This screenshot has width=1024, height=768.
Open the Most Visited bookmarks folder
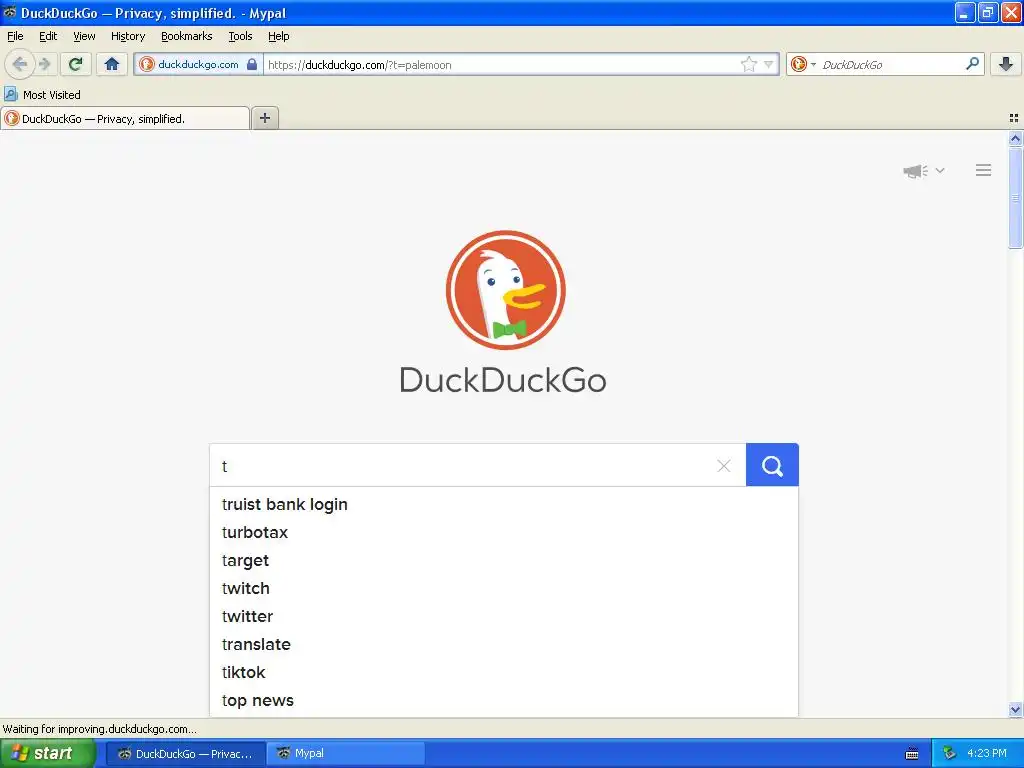(42, 95)
